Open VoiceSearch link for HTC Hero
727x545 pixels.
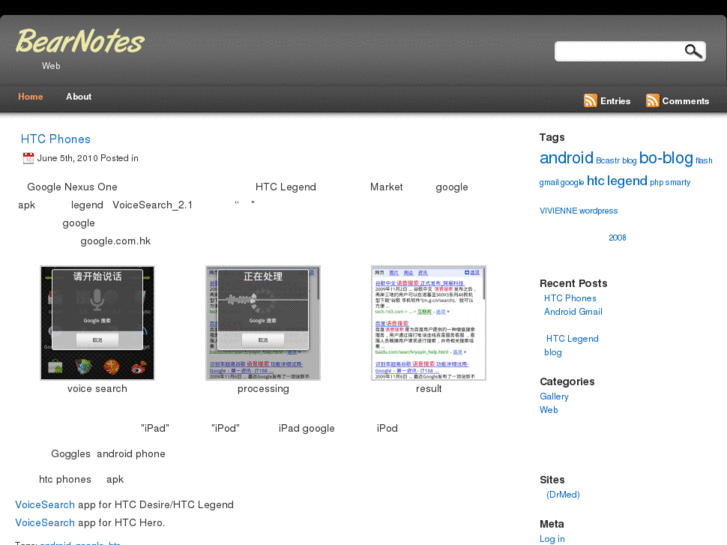(x=45, y=523)
